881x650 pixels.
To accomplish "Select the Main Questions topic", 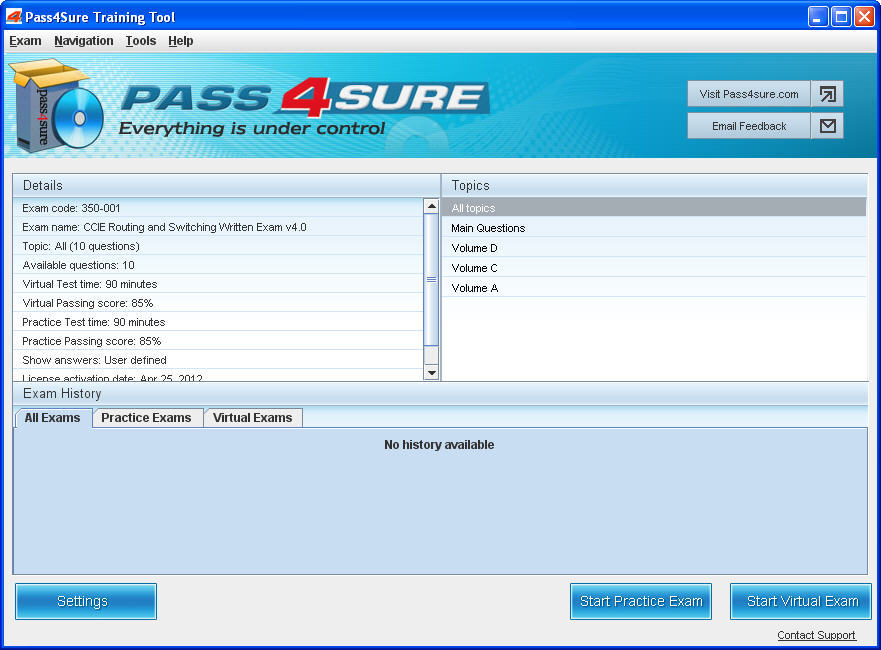I will click(653, 228).
